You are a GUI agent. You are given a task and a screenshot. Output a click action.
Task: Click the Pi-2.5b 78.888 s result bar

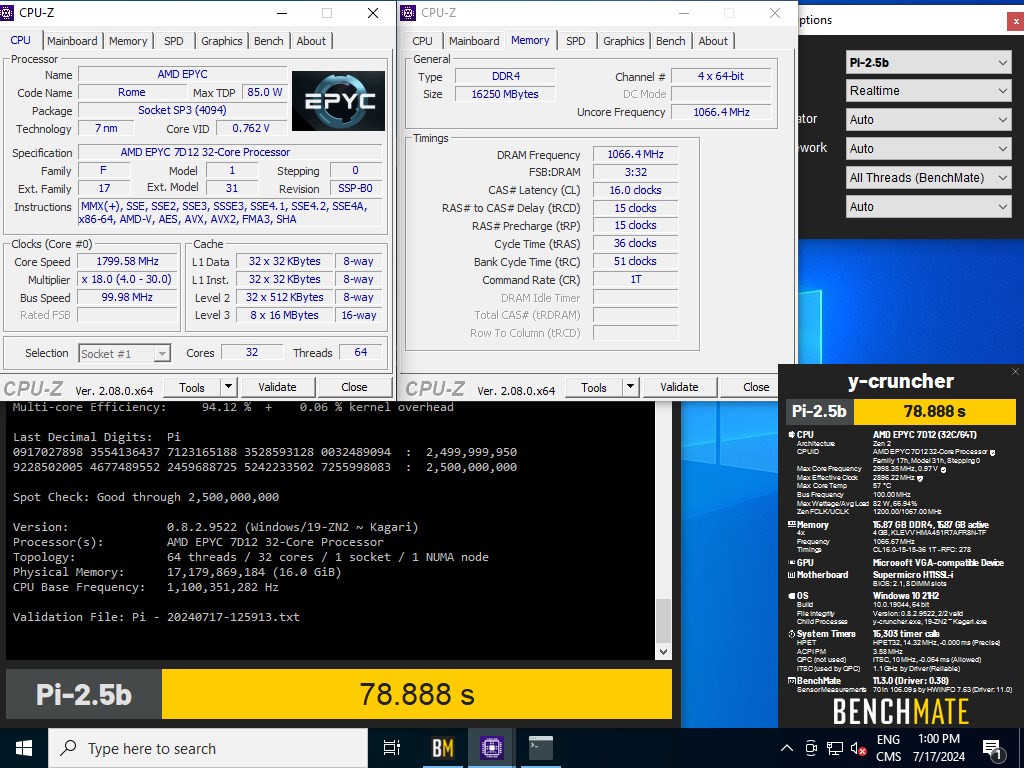(339, 694)
